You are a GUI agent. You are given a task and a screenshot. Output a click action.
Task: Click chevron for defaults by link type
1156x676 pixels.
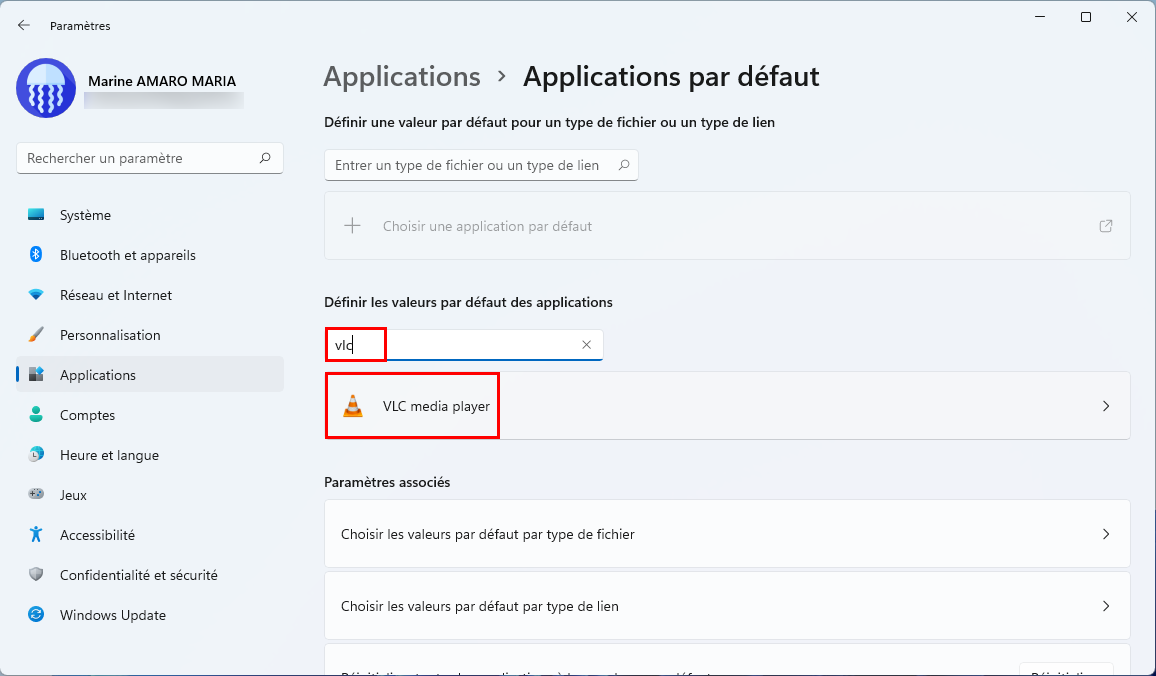(x=1106, y=606)
